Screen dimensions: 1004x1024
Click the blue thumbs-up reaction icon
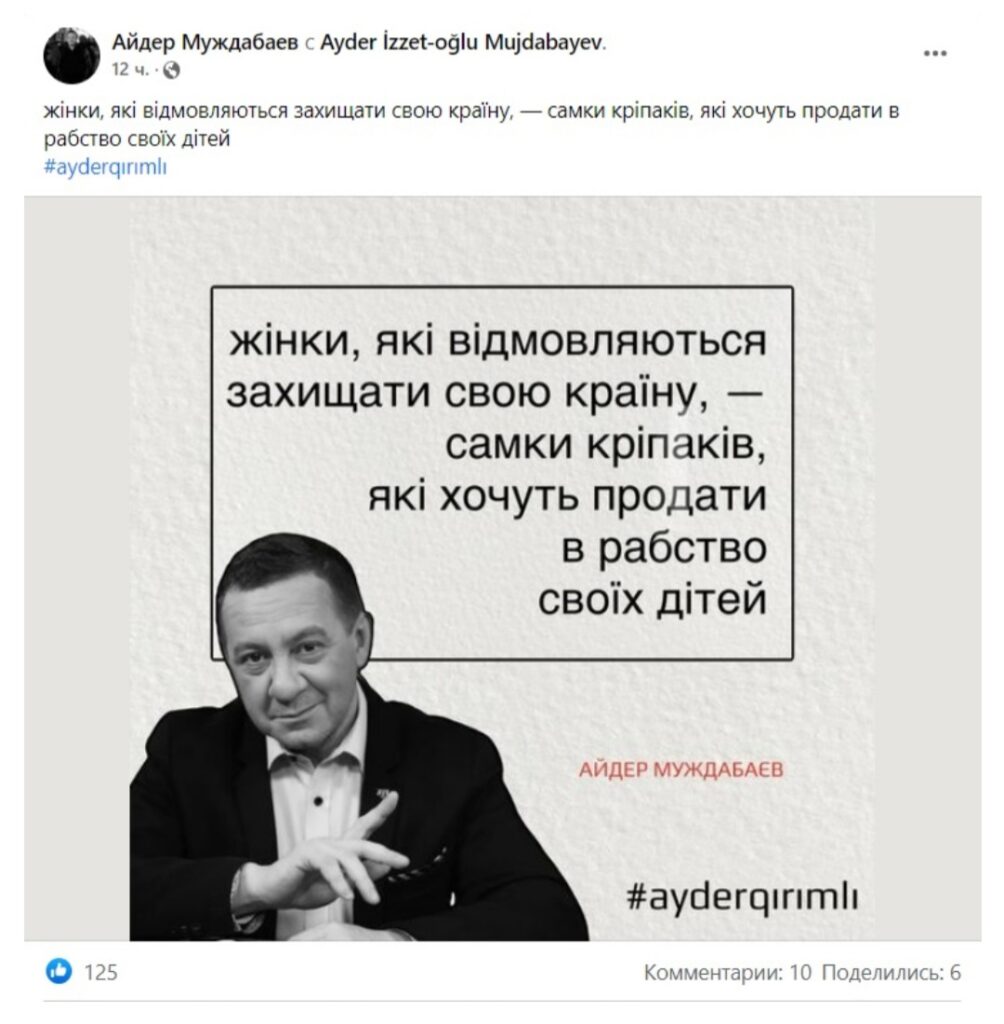(59, 972)
